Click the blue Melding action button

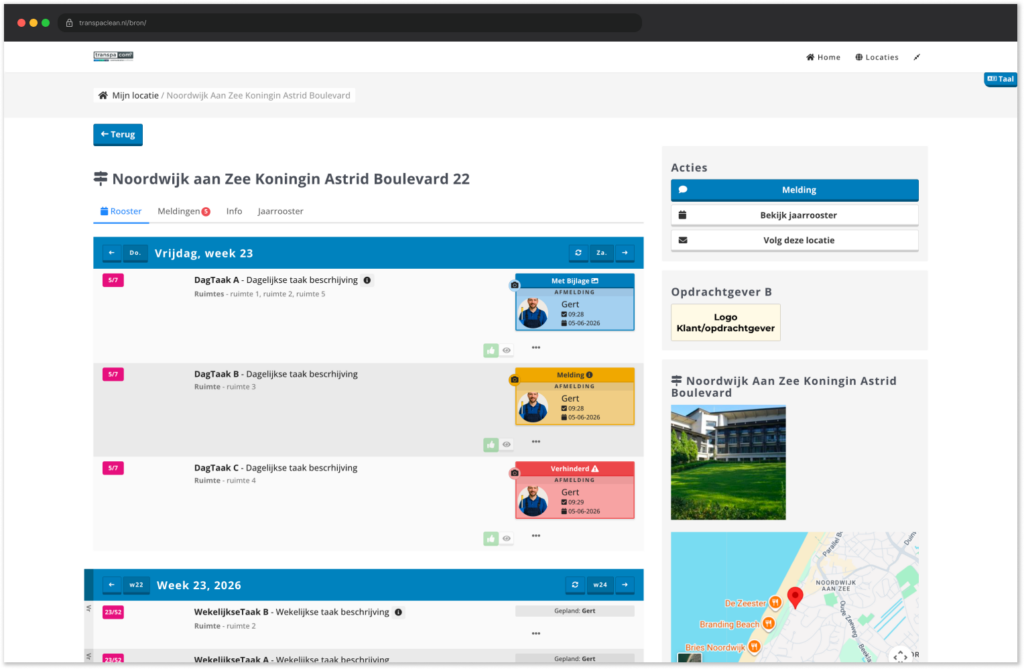(x=795, y=190)
